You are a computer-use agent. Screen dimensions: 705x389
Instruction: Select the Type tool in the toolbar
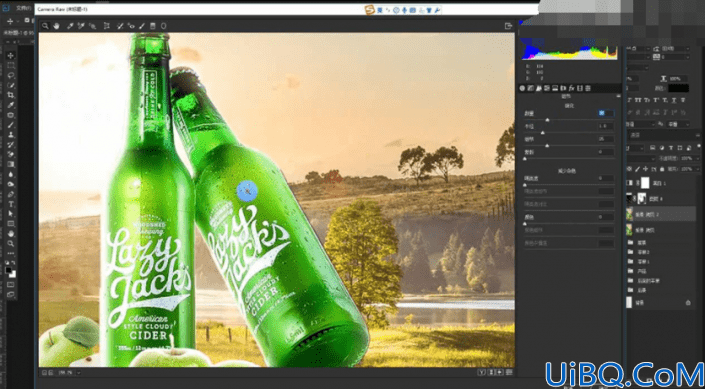coord(11,204)
